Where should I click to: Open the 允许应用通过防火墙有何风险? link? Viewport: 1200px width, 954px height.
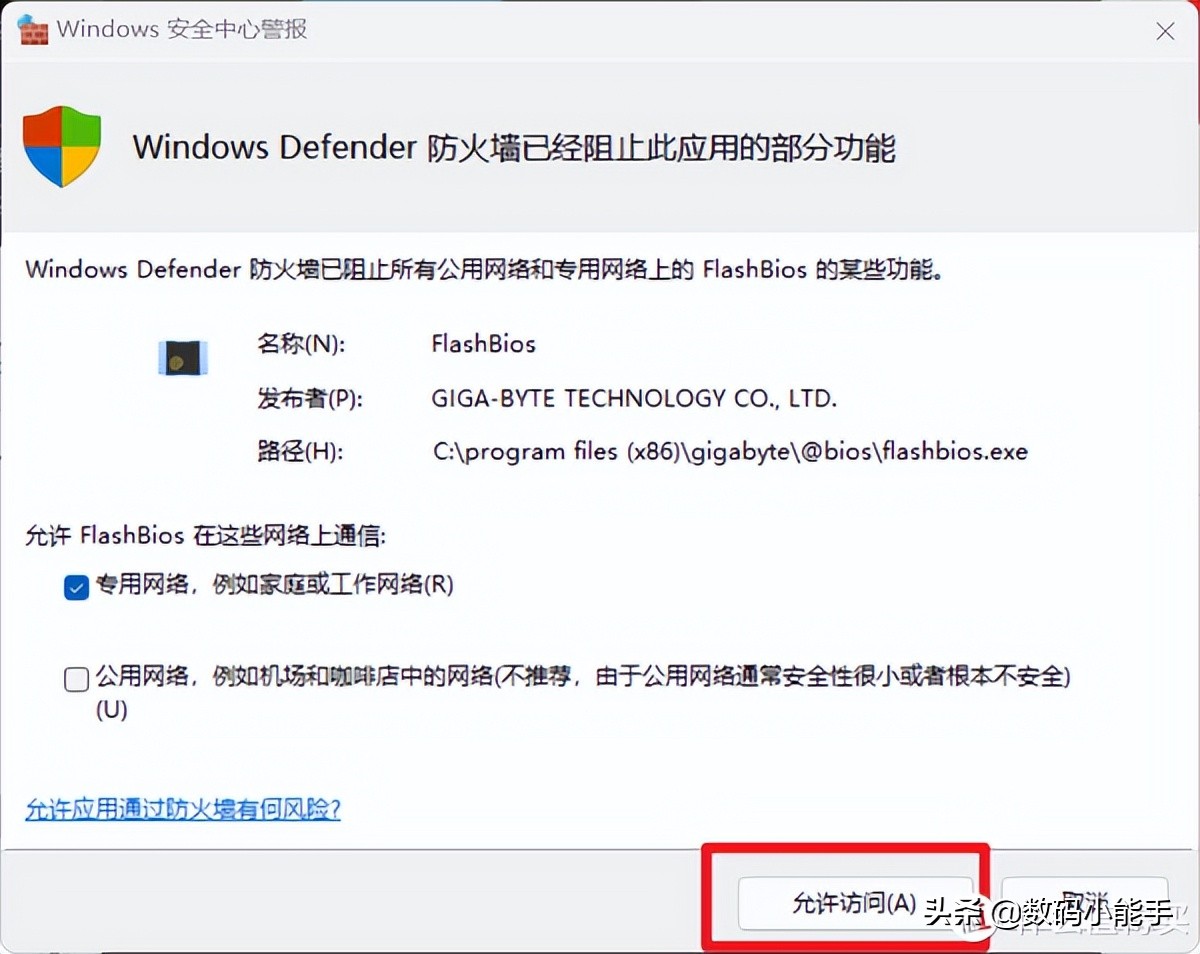183,808
